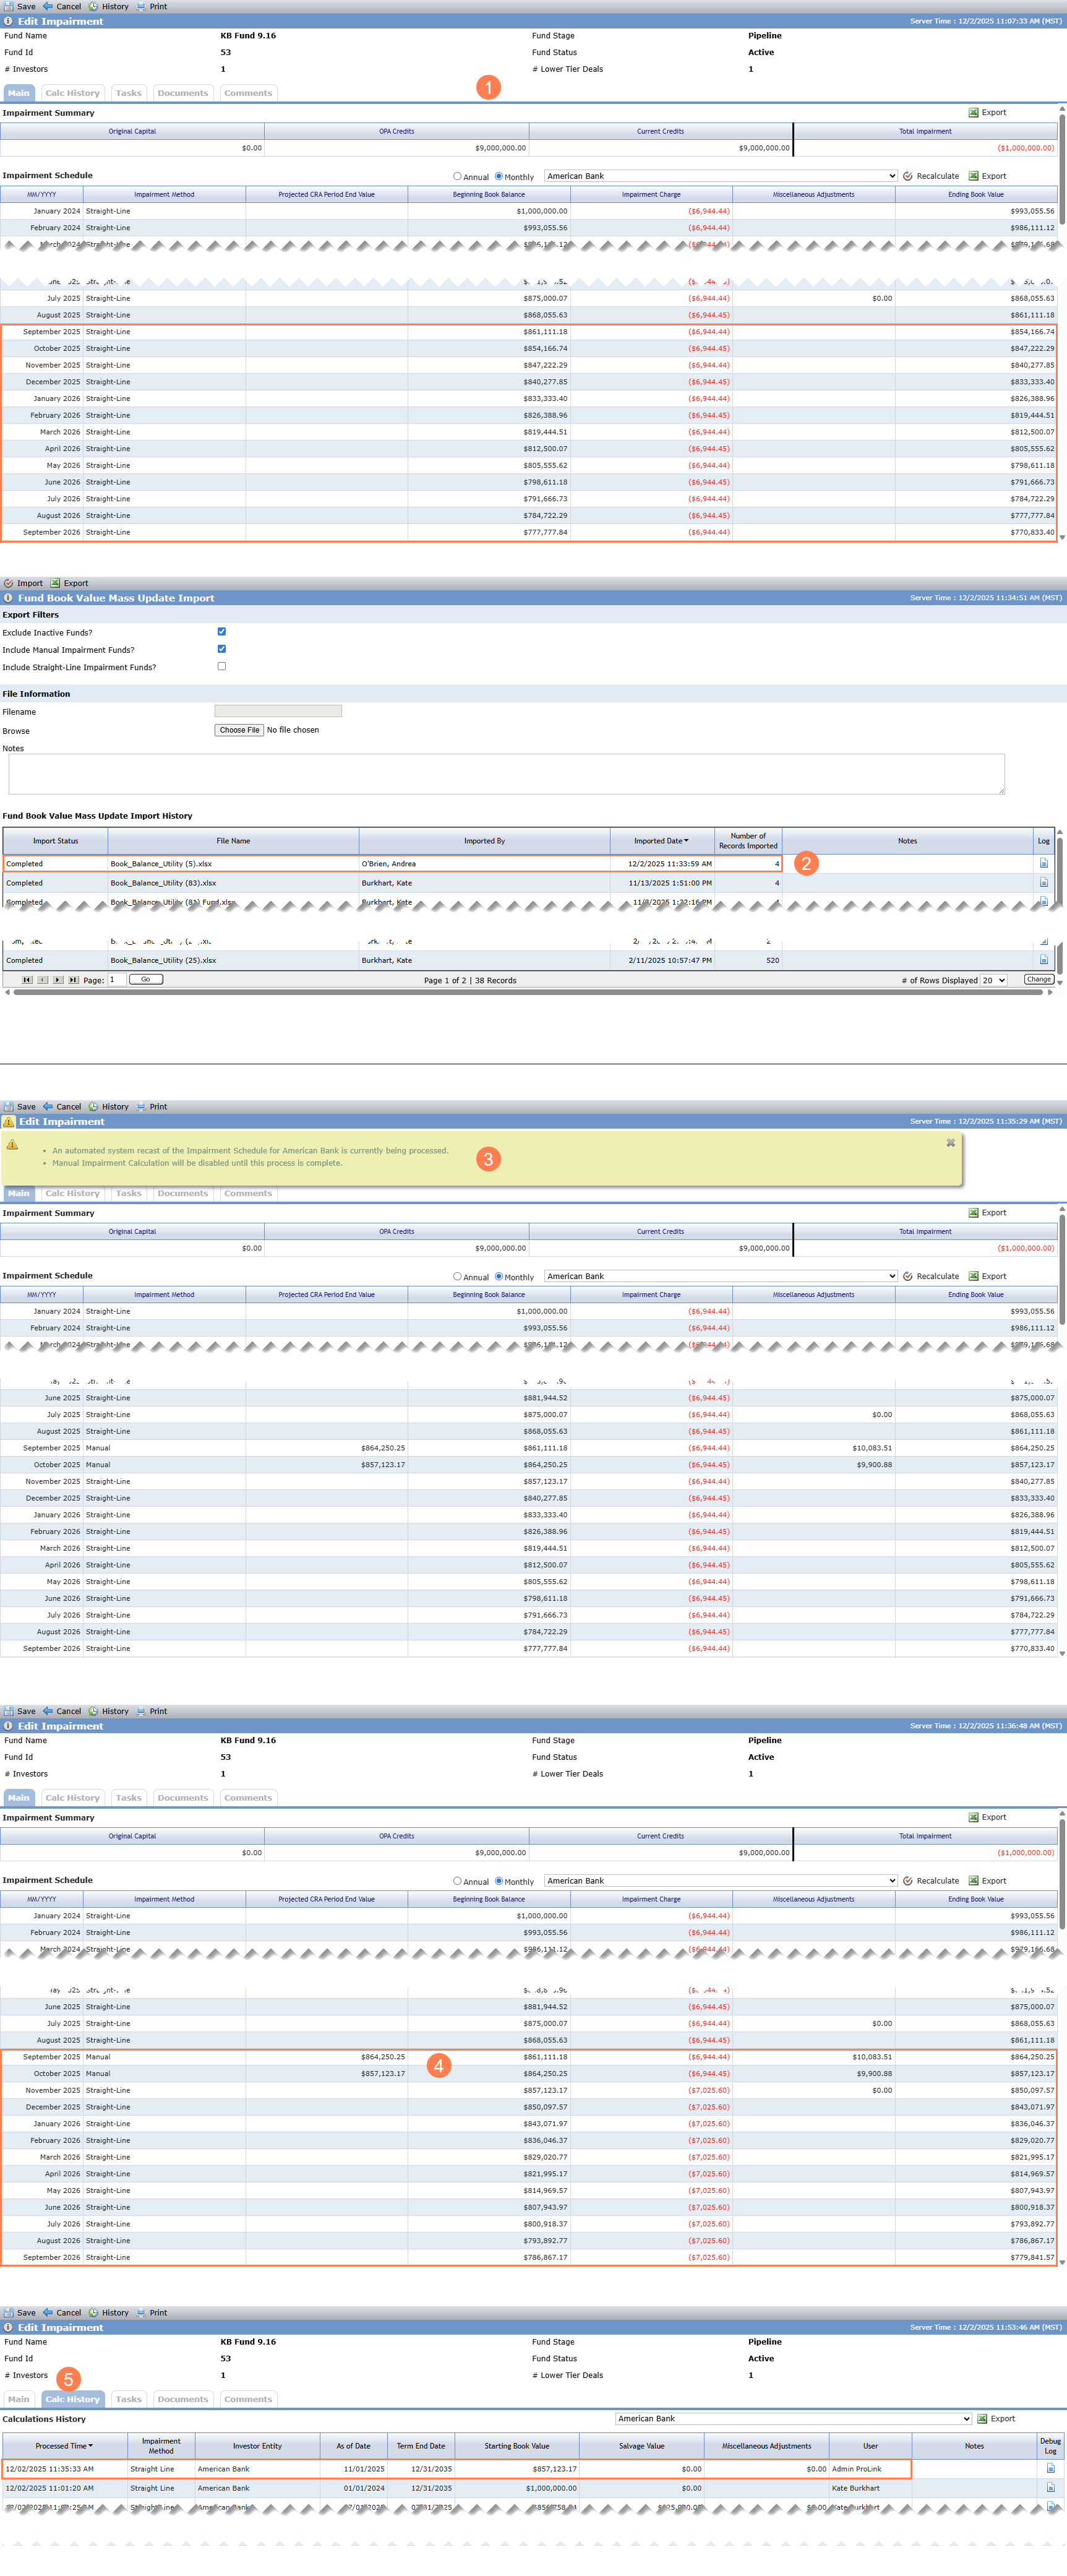Open American Bank dropdown in first Impairment Schedule

[720, 176]
